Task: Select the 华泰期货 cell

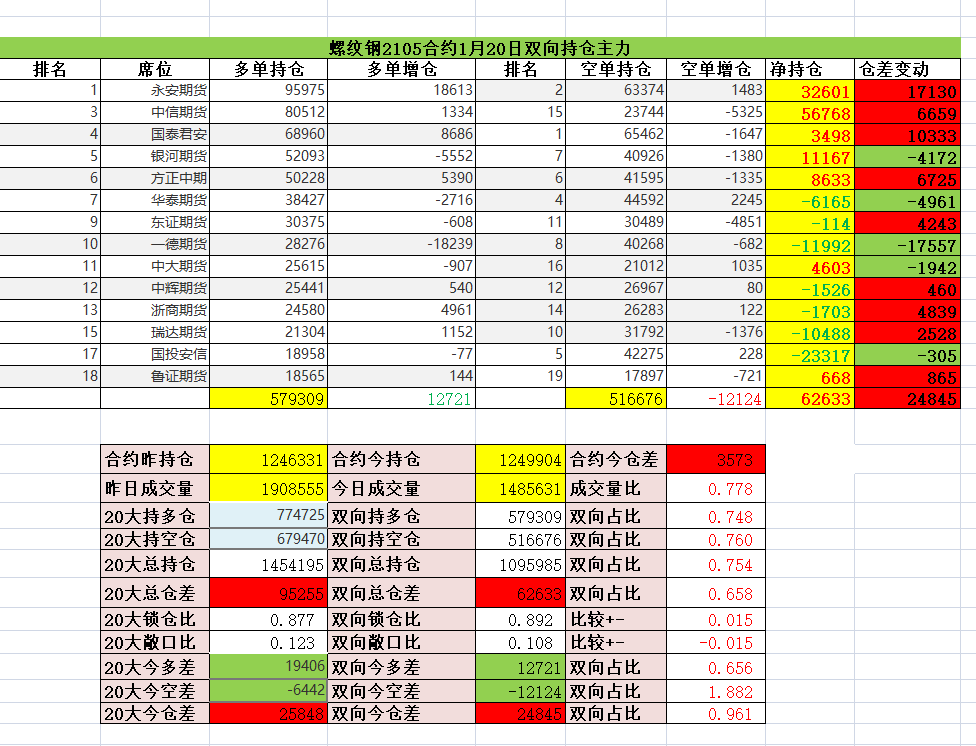Action: click(155, 201)
